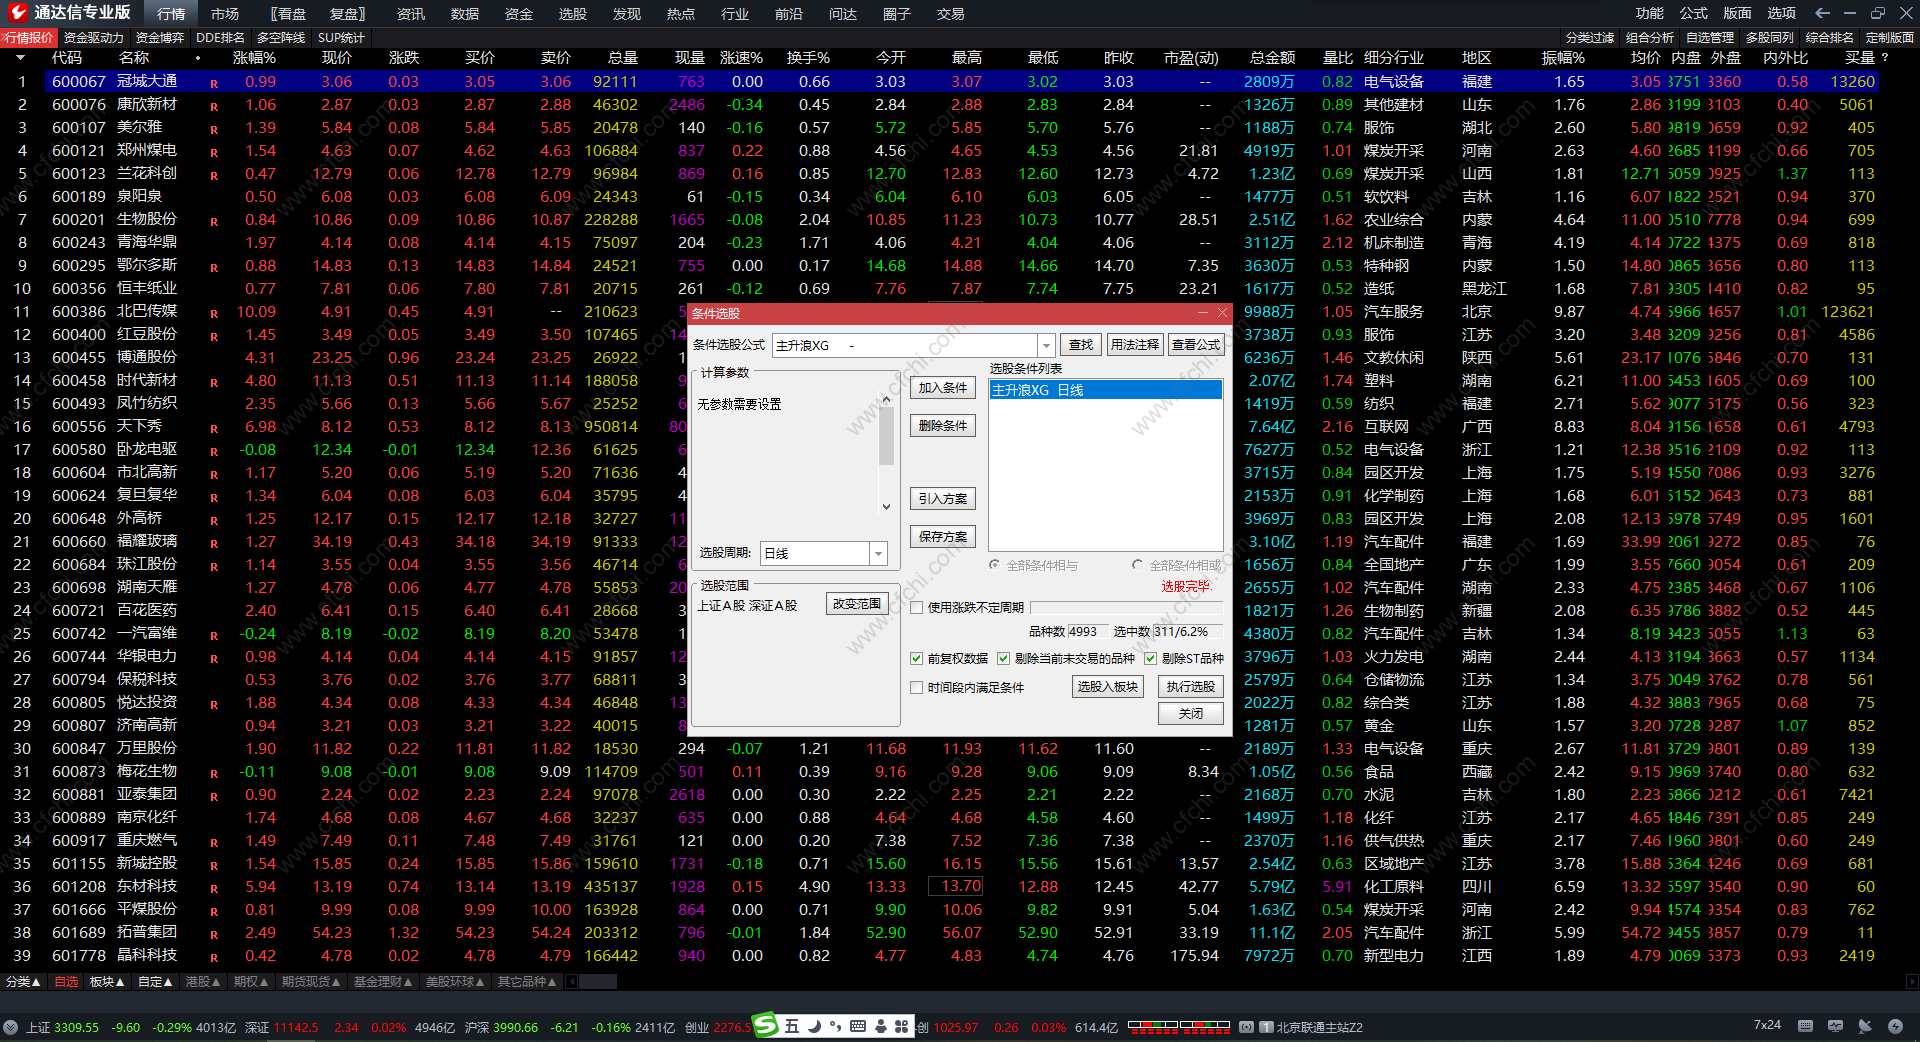
Task: Expand the 板块 tab menu at bottom
Action: [x=107, y=982]
